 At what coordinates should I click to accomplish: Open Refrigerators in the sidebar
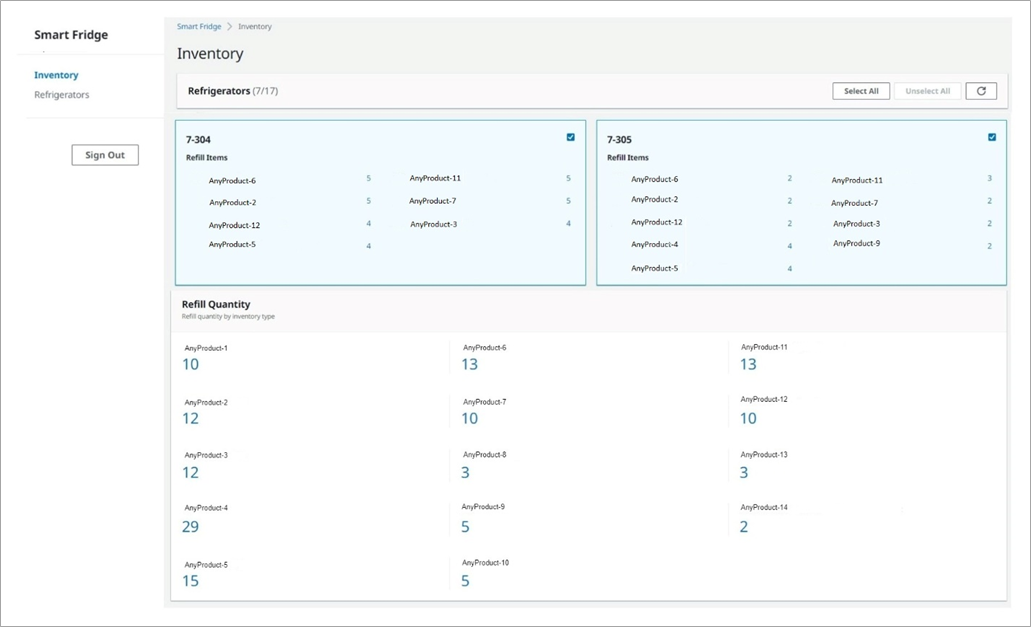point(62,95)
